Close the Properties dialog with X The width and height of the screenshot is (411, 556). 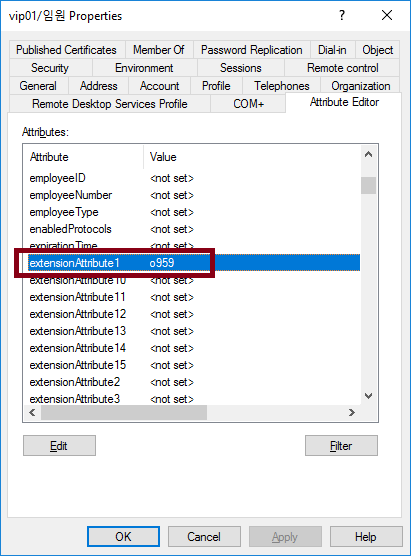click(387, 15)
